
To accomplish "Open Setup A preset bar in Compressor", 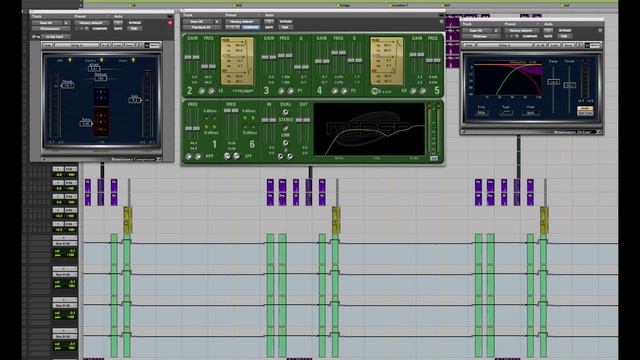I will [76, 45].
